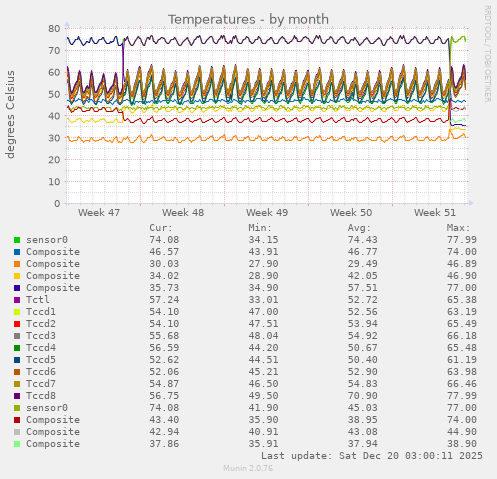Click the dark green Tccd4 color swatch
The image size is (497, 479).
[x=17, y=348]
